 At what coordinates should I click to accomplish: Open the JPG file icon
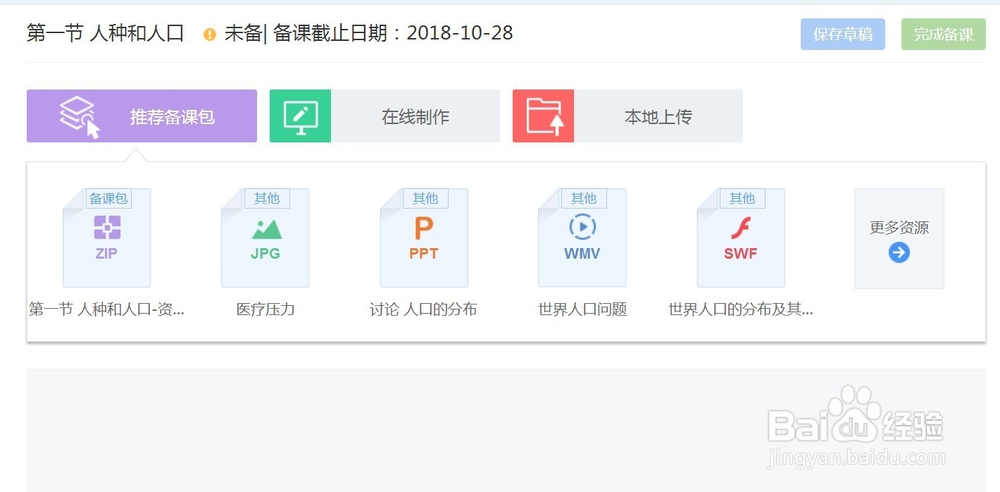click(265, 237)
